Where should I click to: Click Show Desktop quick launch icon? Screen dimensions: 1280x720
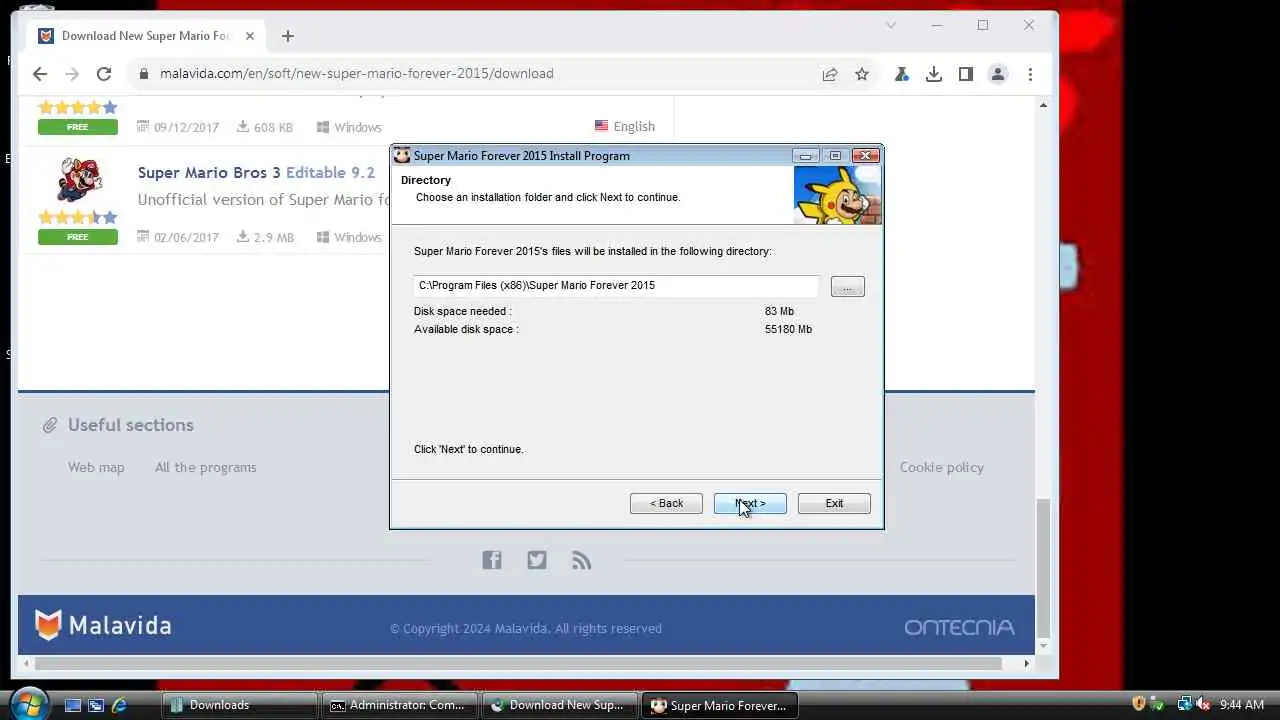tap(73, 705)
